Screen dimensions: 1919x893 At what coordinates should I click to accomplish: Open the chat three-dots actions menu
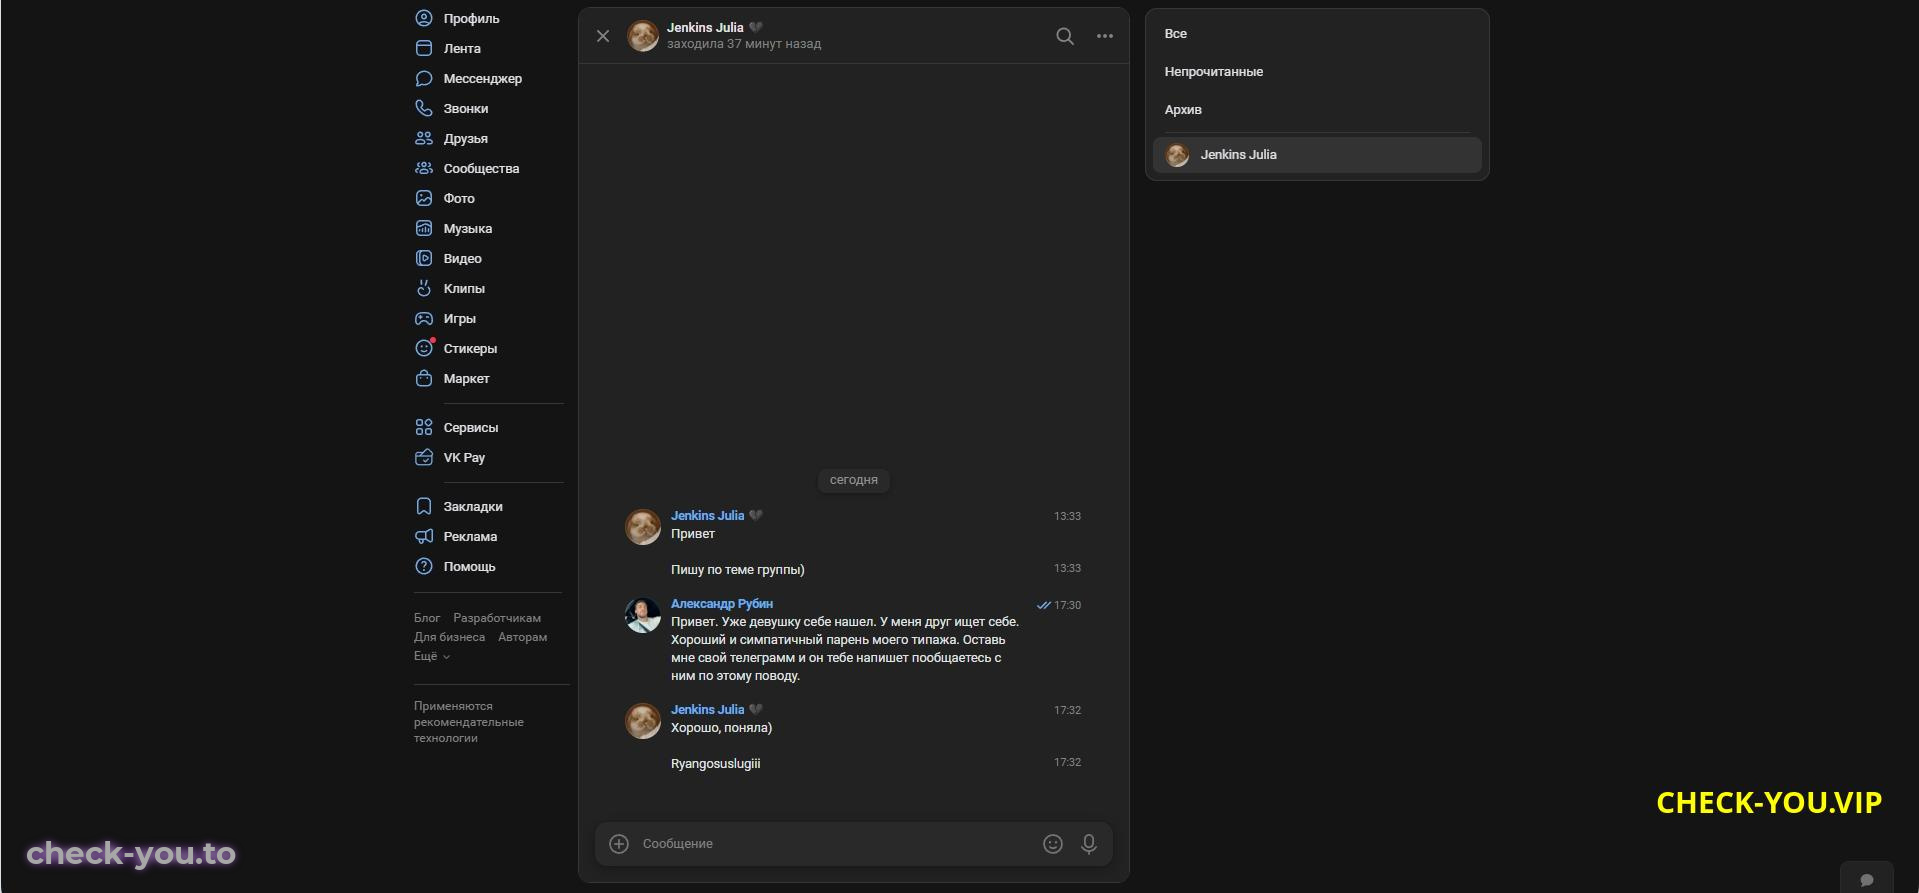pyautogui.click(x=1105, y=36)
